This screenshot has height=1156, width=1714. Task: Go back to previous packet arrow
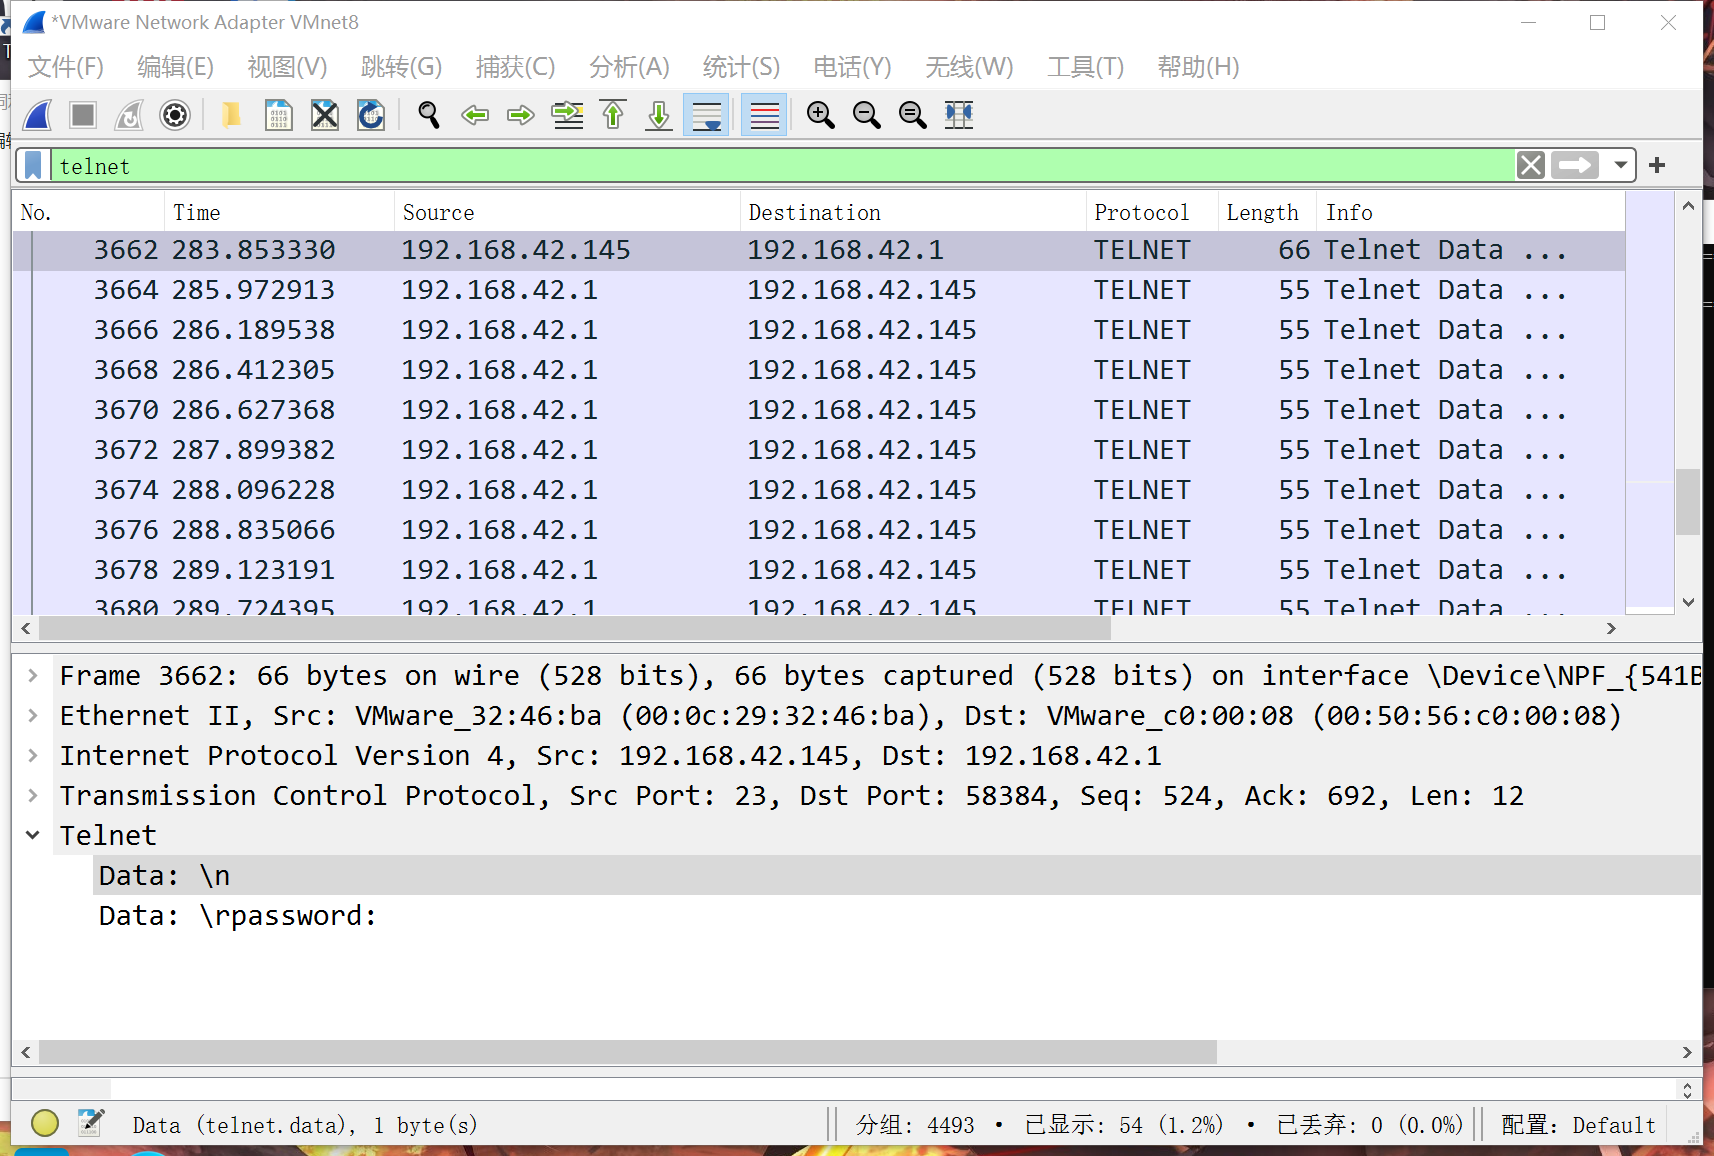(x=475, y=115)
